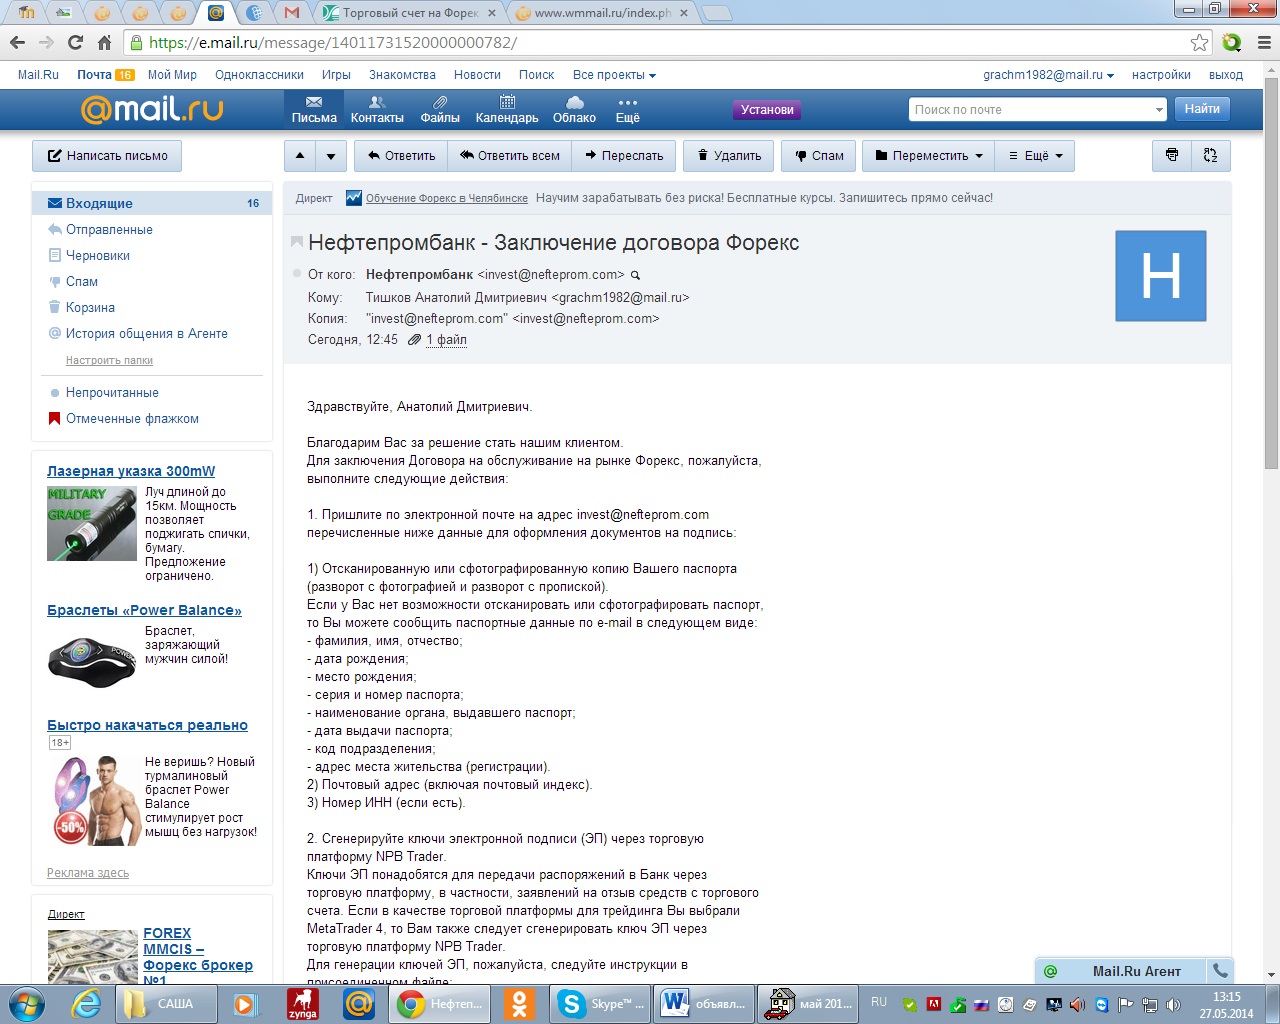Expand the Ещё actions dropdown in toolbar

pyautogui.click(x=1036, y=156)
